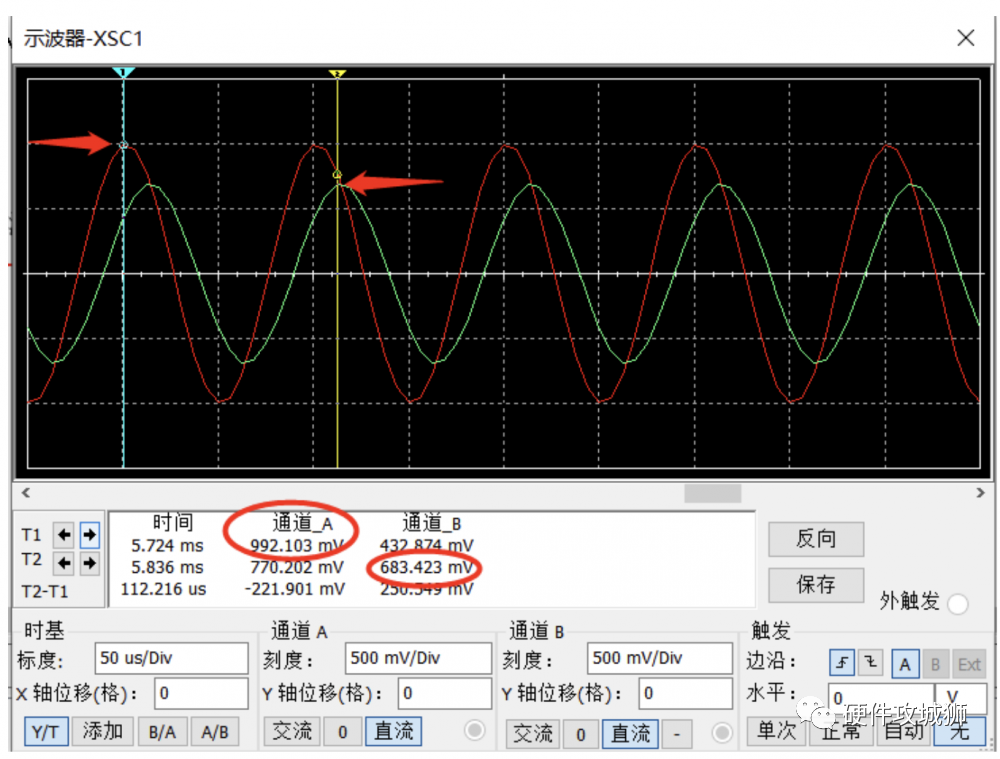Move cursor T2 left with arrow
The image size is (1000, 759).
click(x=64, y=563)
